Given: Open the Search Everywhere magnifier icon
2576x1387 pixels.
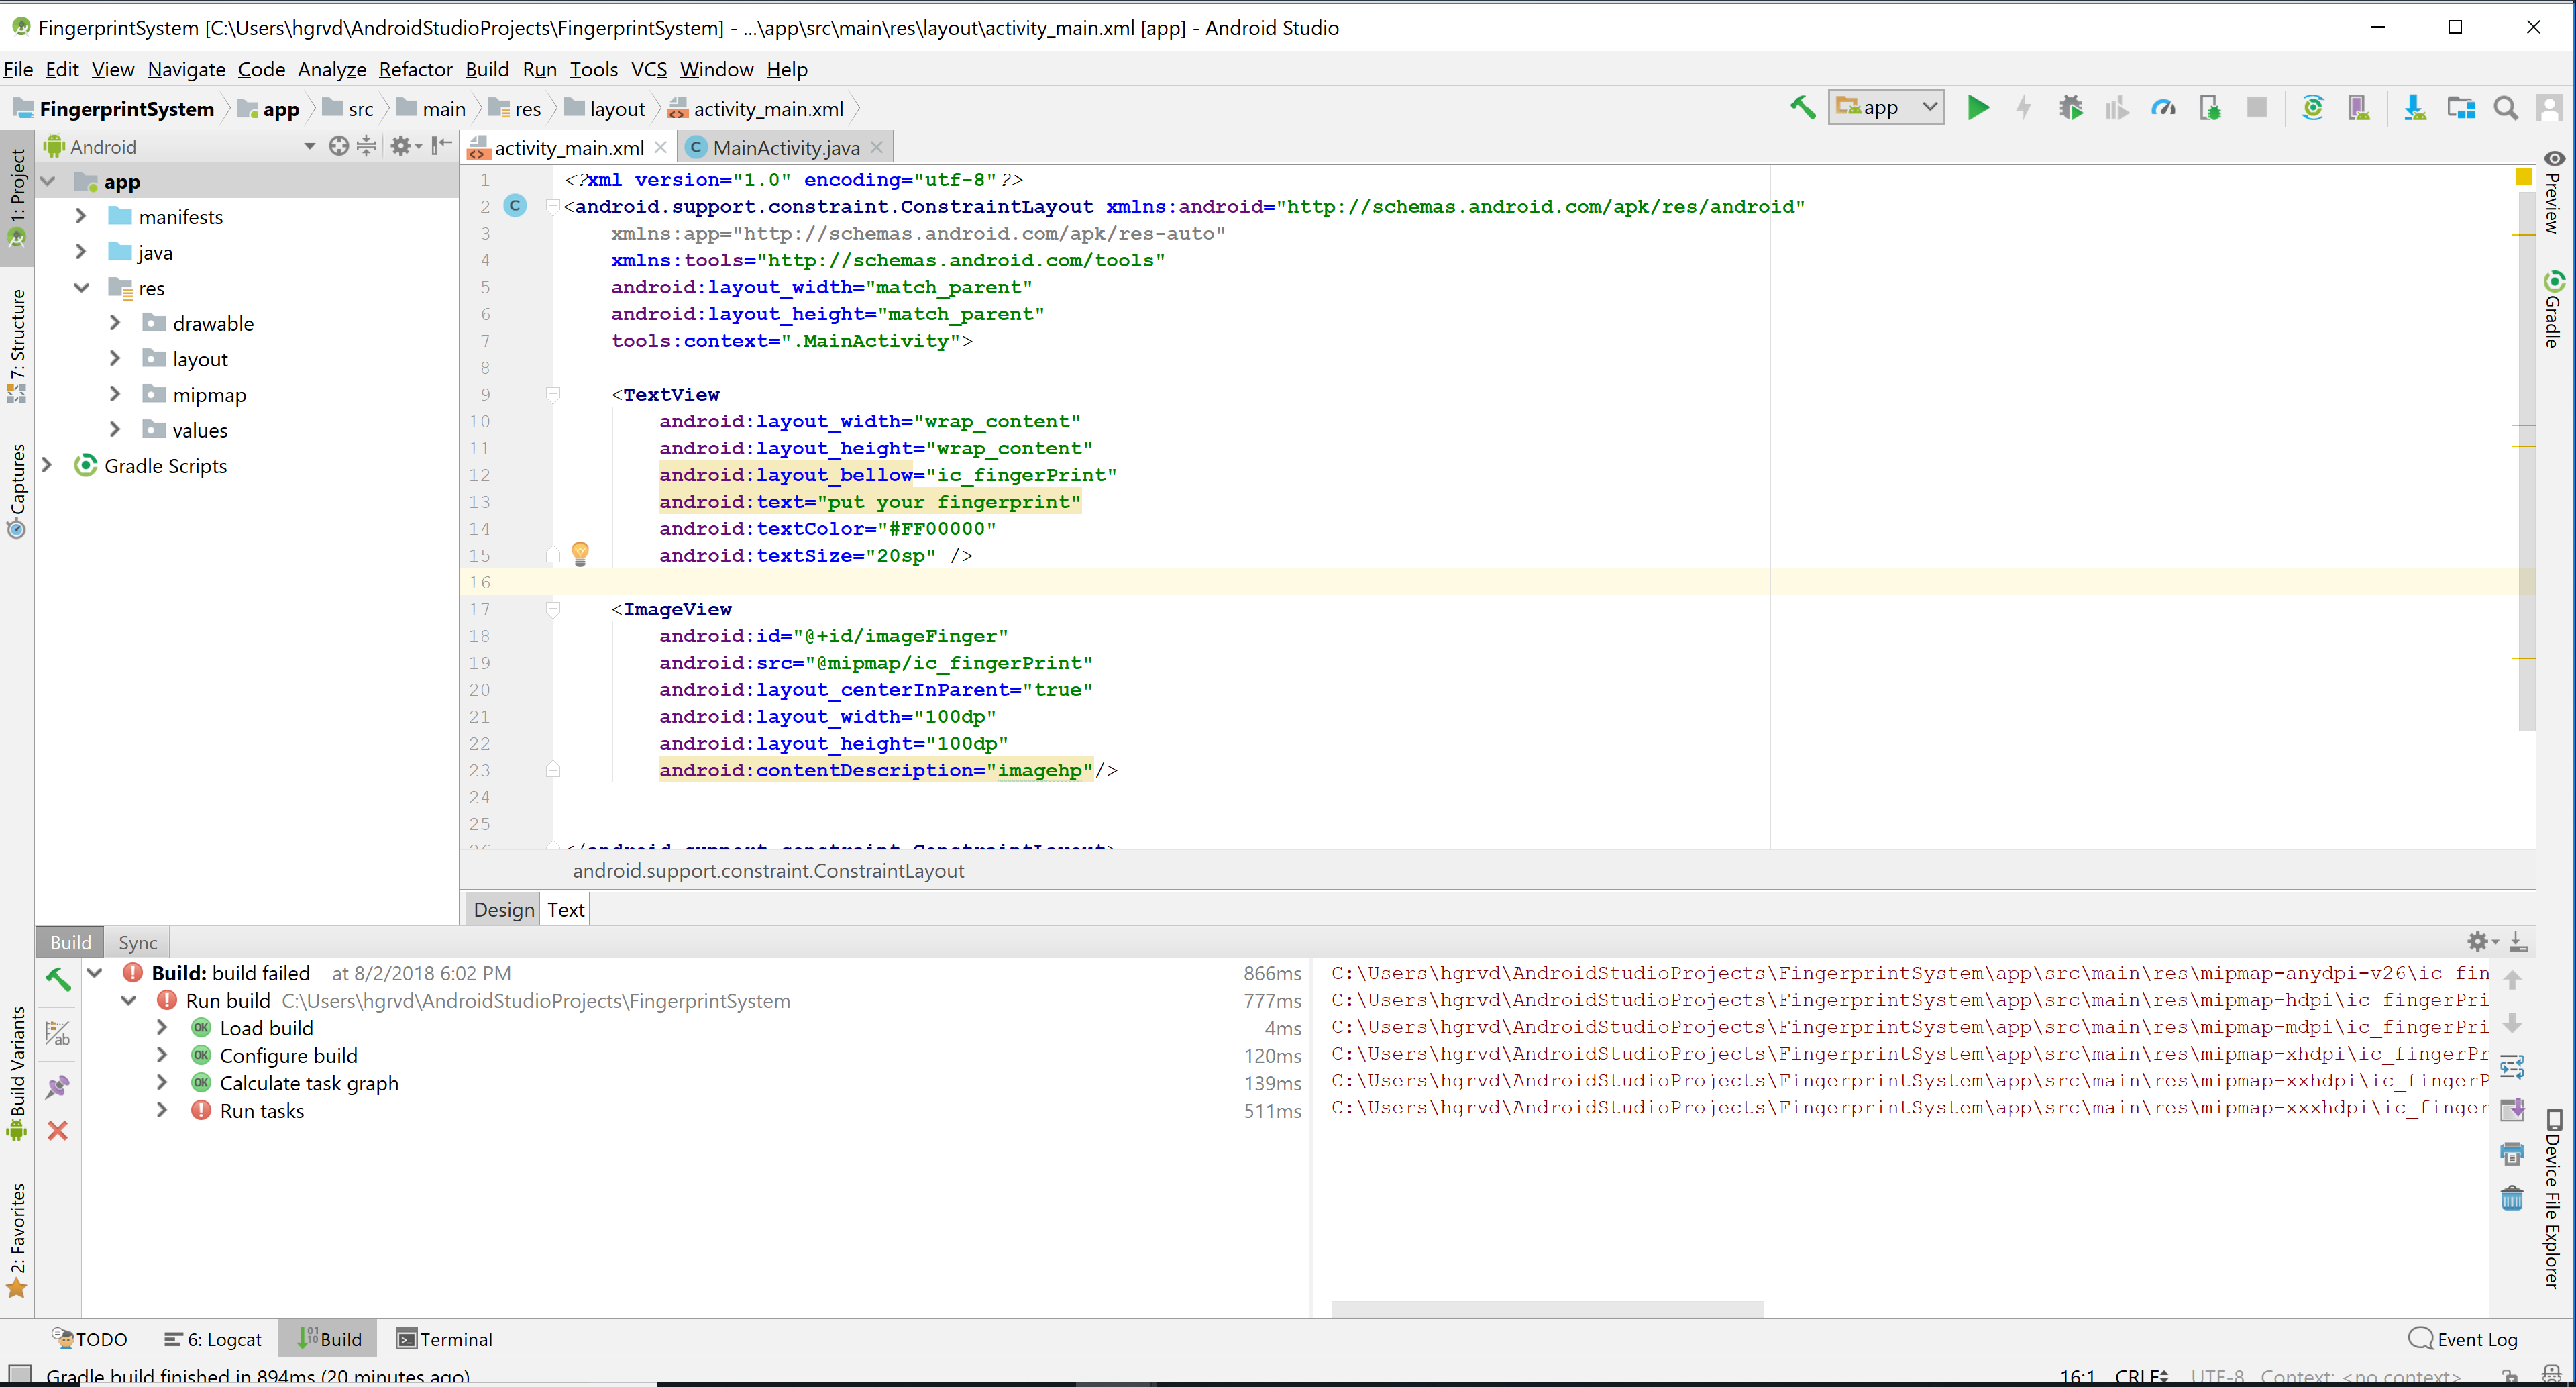Looking at the screenshot, I should (2505, 108).
